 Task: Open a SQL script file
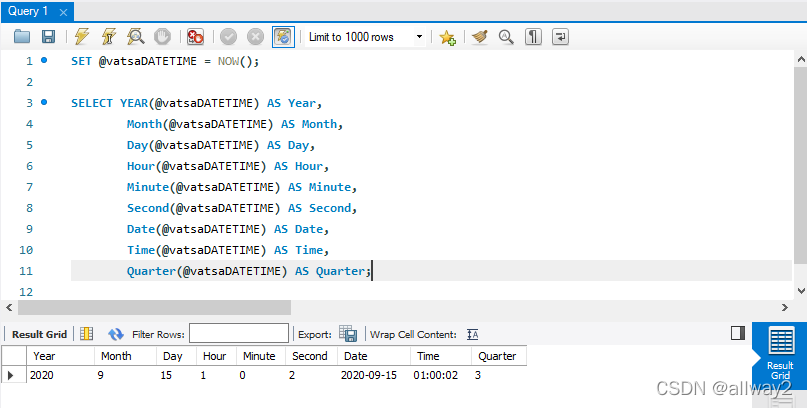click(22, 37)
